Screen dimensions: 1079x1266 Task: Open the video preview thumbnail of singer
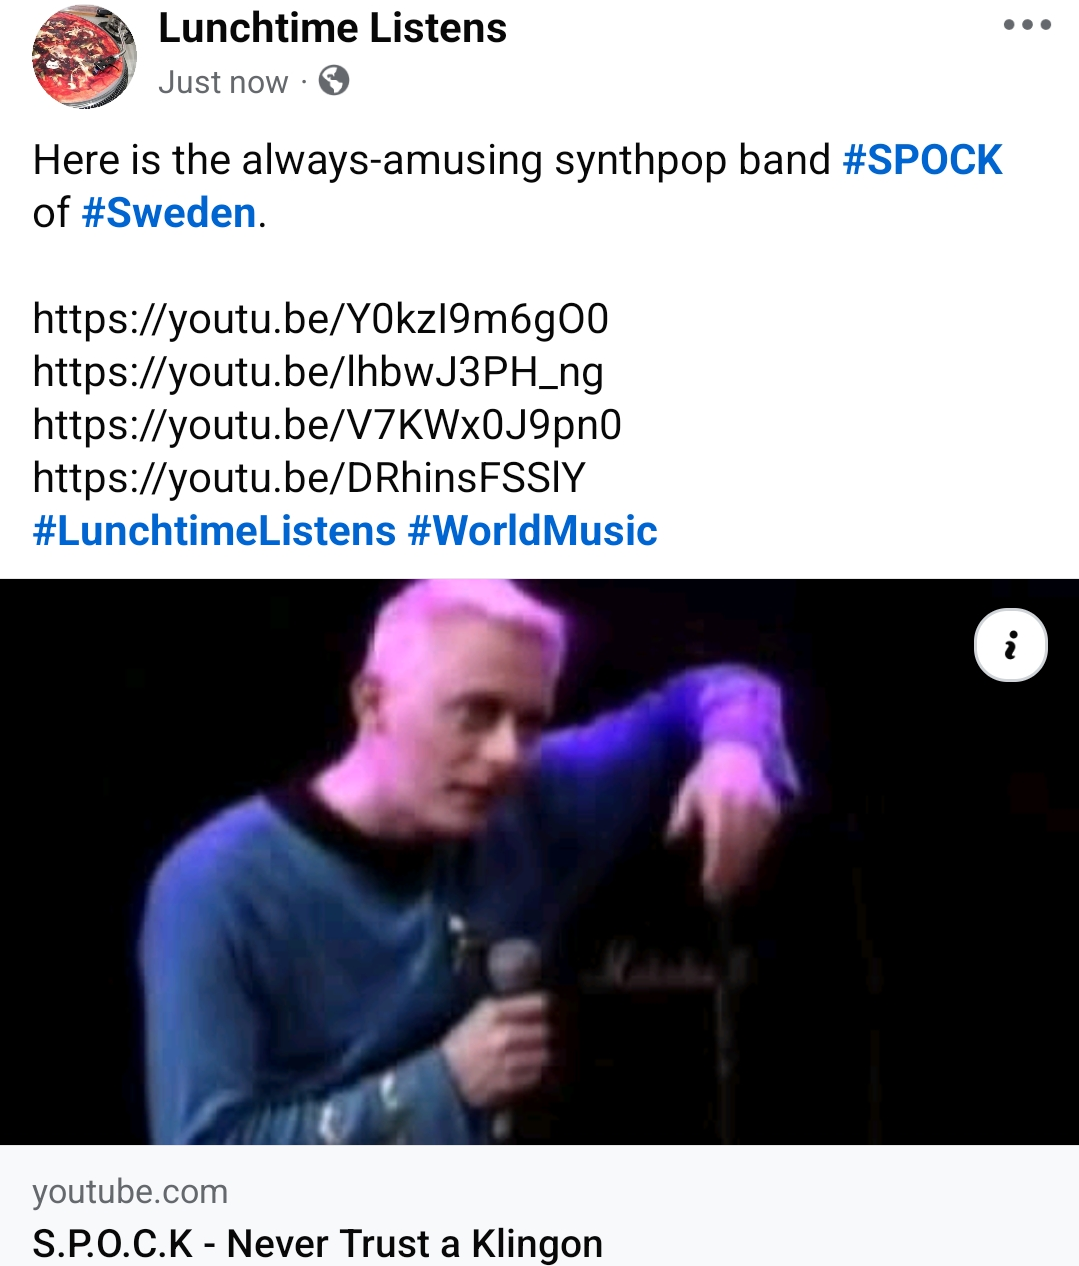pyautogui.click(x=539, y=862)
